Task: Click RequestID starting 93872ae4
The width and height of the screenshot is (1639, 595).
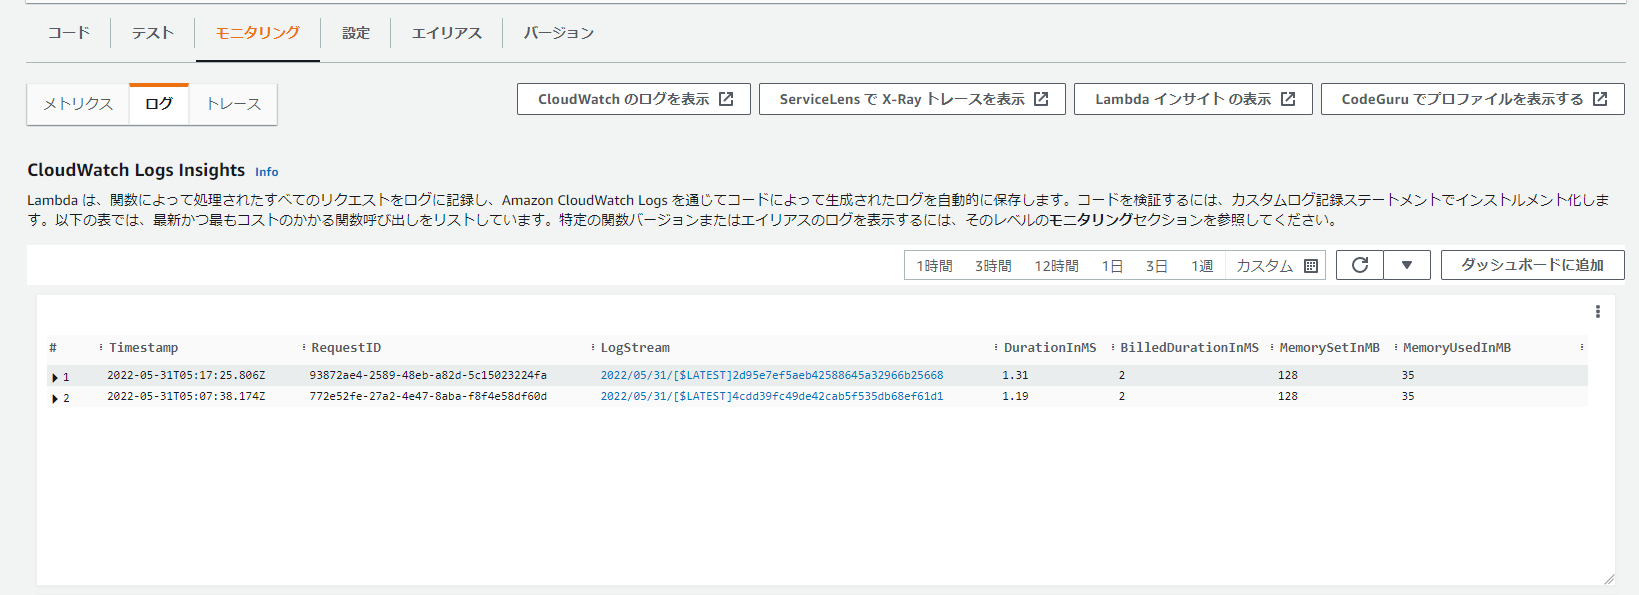Action: [428, 376]
